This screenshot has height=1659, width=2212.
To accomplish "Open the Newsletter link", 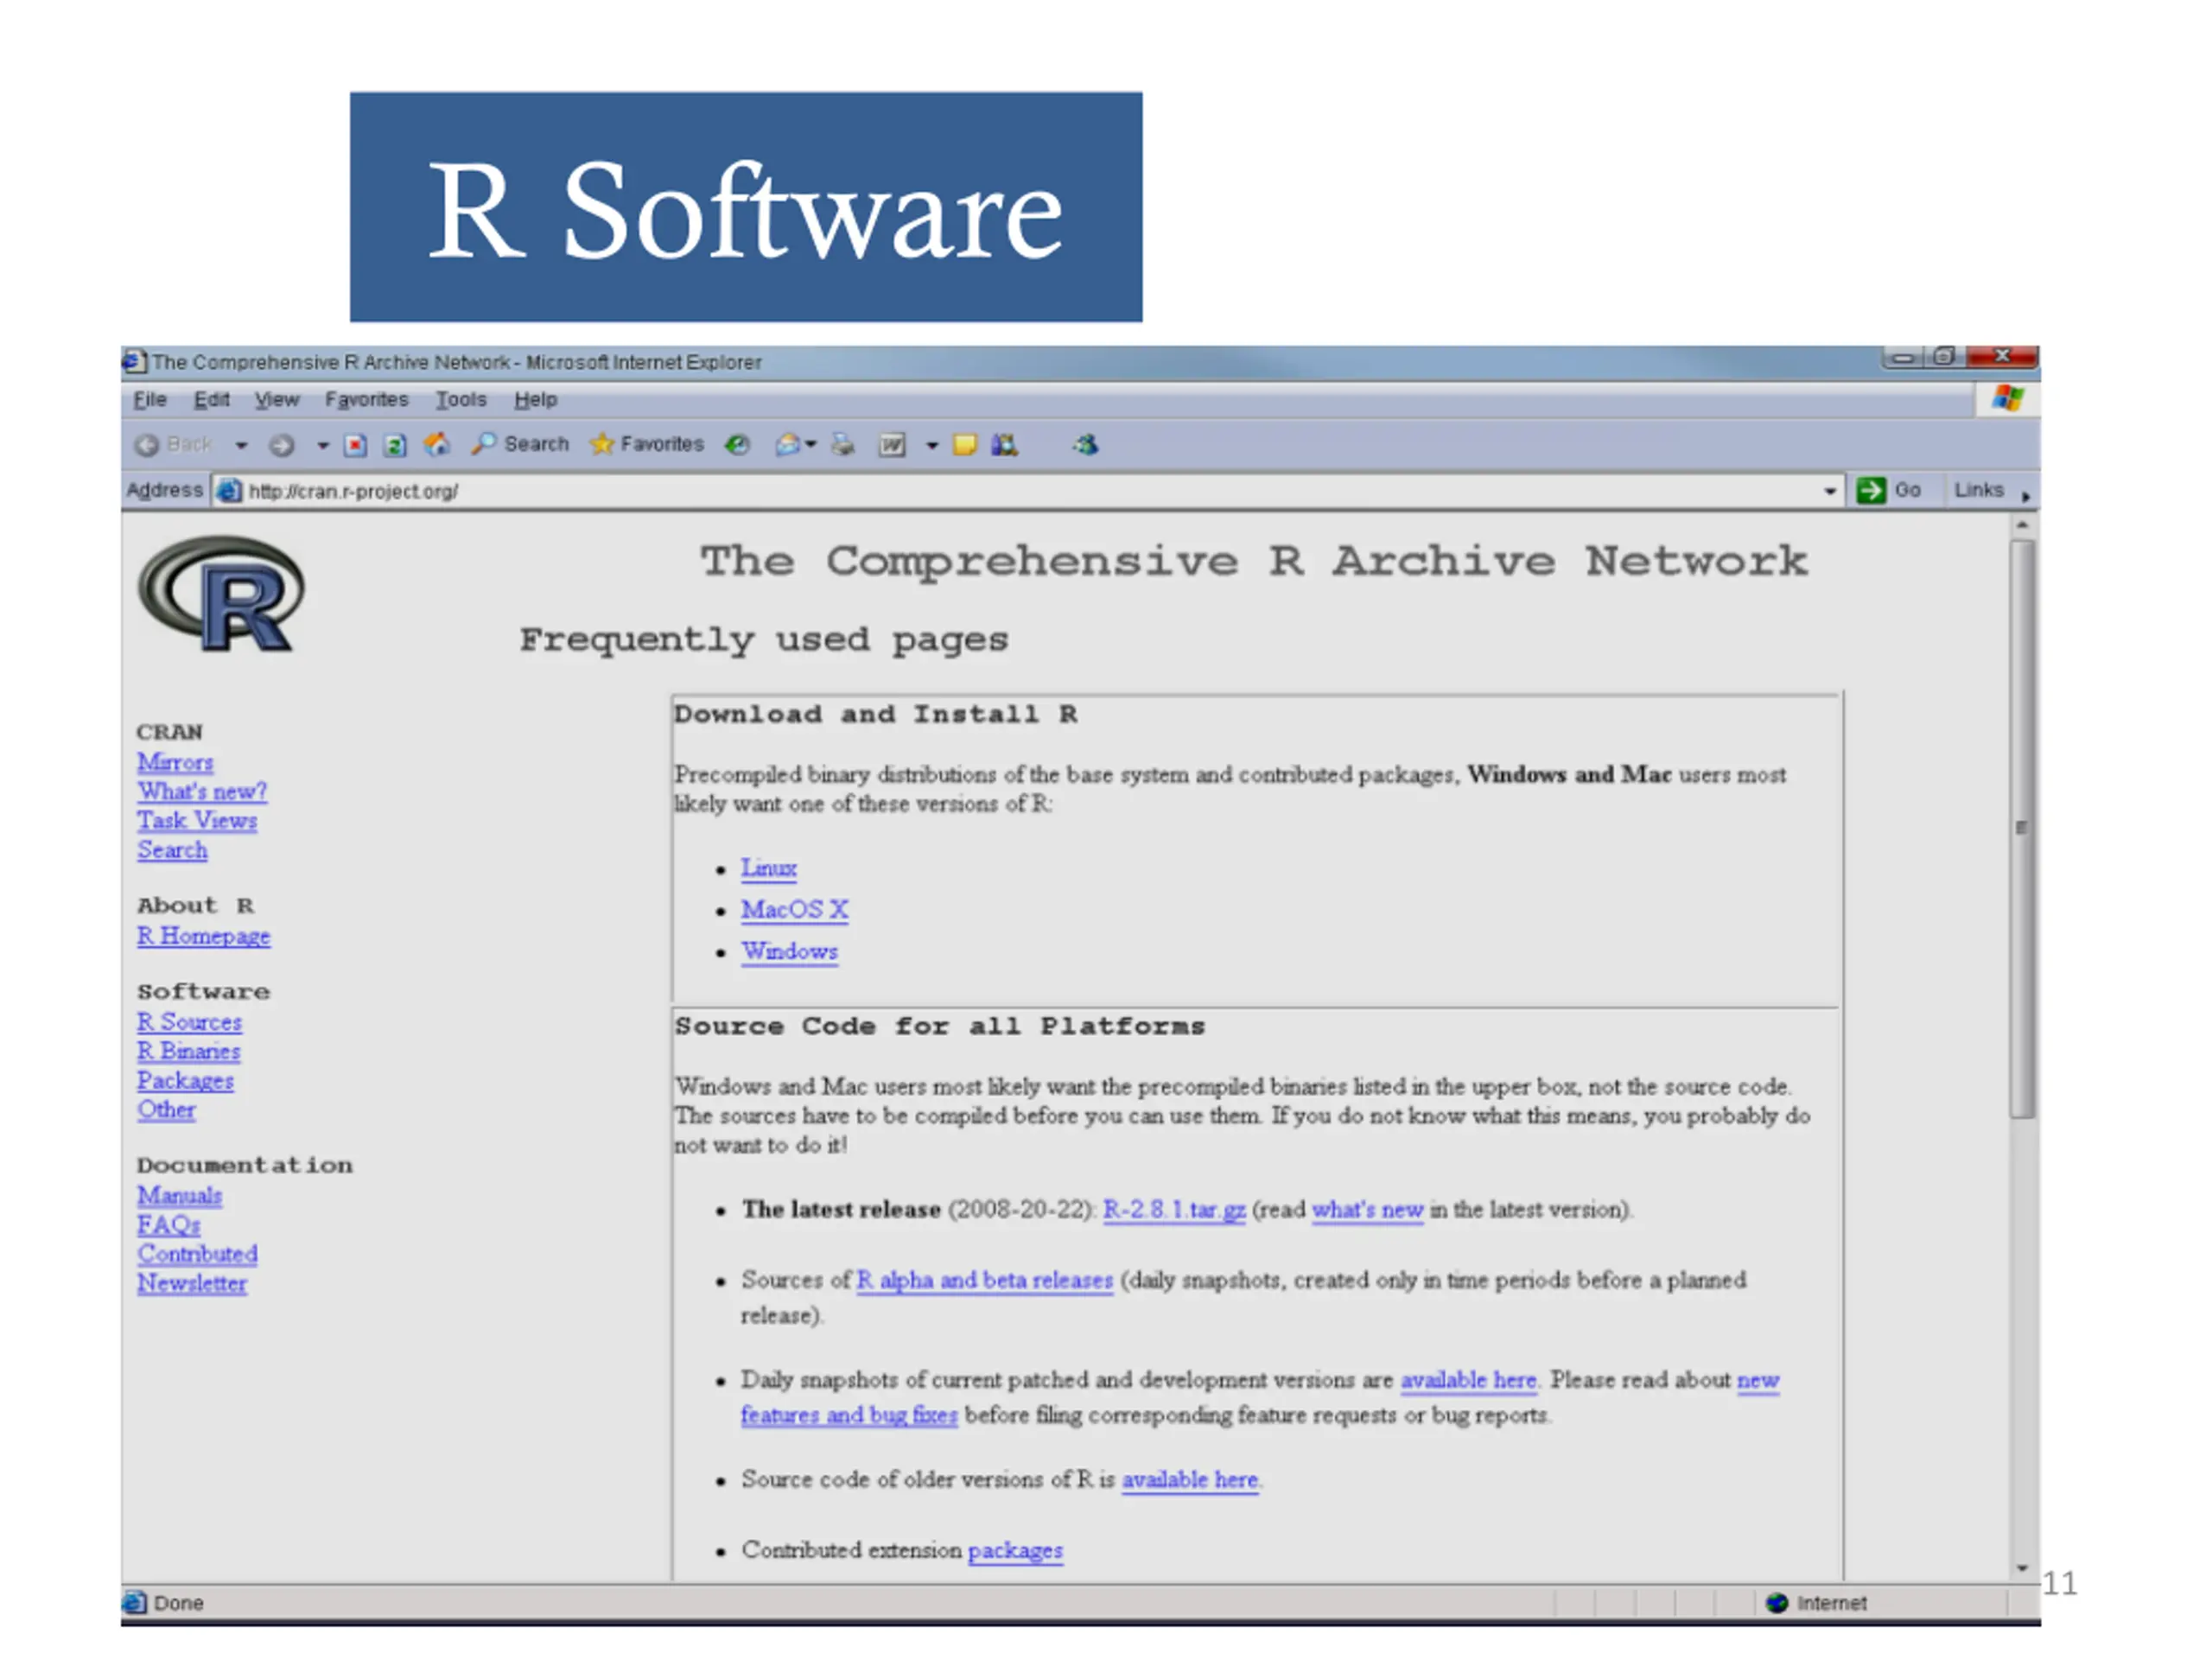I will coord(191,1283).
